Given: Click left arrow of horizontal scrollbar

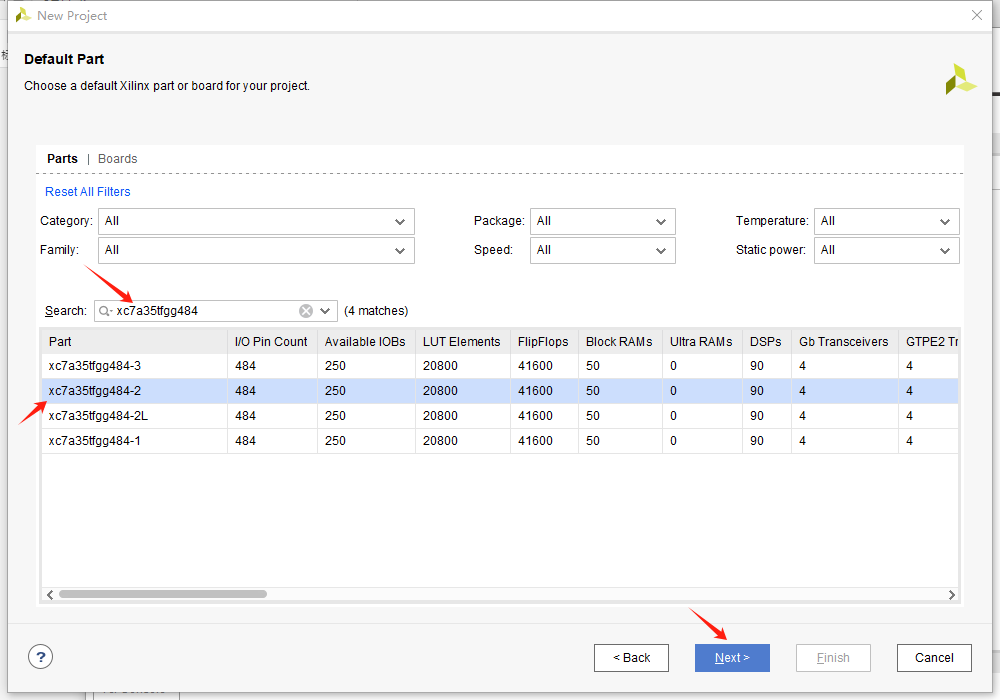Looking at the screenshot, I should pos(50,595).
